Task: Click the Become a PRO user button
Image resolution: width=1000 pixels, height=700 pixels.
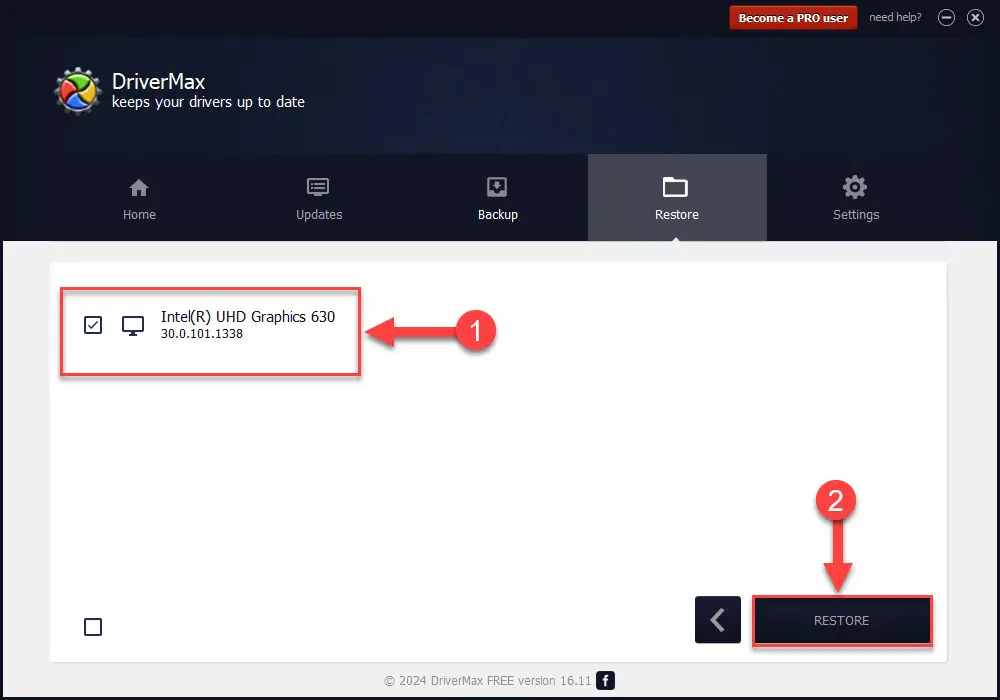Action: (x=793, y=18)
